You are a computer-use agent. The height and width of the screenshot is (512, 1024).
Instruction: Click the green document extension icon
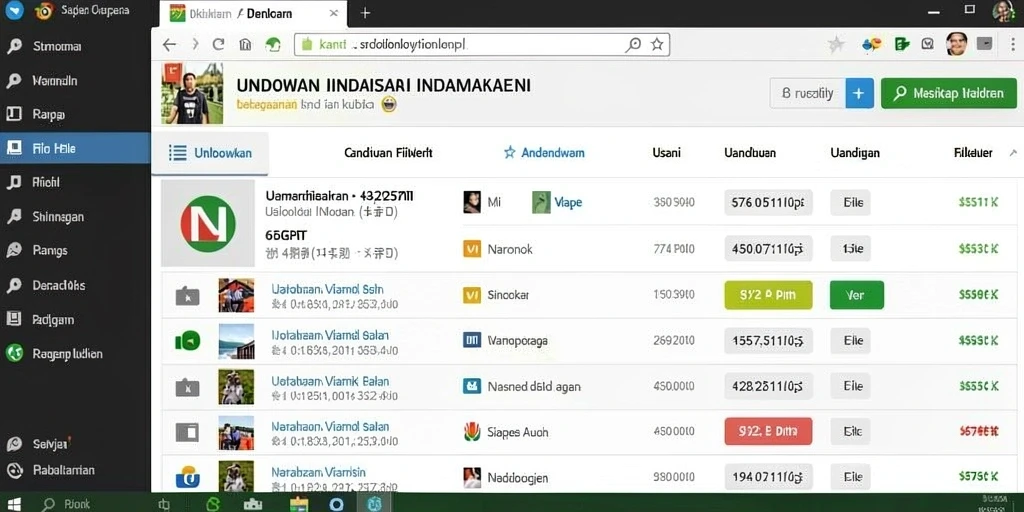pyautogui.click(x=903, y=44)
